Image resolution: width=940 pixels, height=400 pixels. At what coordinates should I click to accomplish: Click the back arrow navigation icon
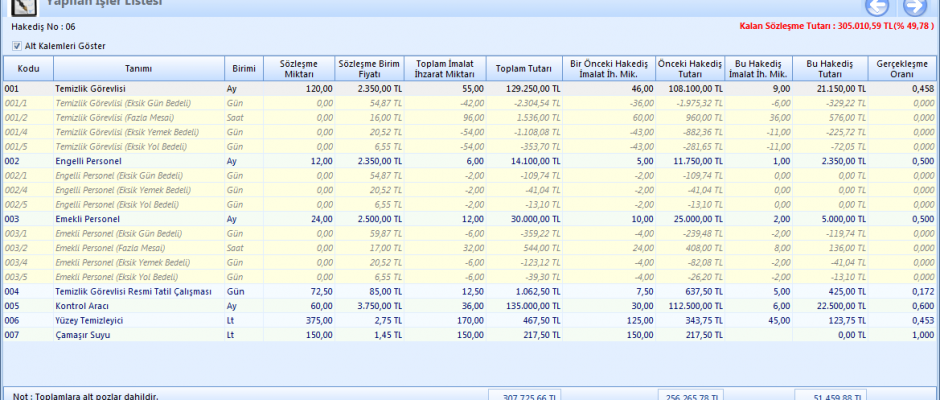[x=879, y=8]
